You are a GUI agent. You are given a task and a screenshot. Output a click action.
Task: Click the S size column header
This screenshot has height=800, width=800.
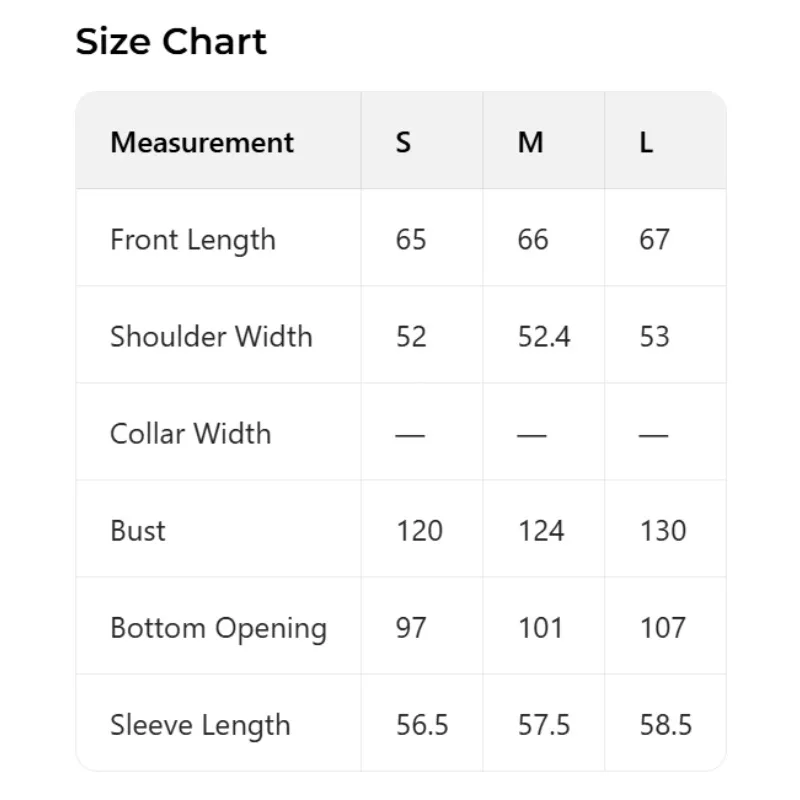click(x=403, y=142)
